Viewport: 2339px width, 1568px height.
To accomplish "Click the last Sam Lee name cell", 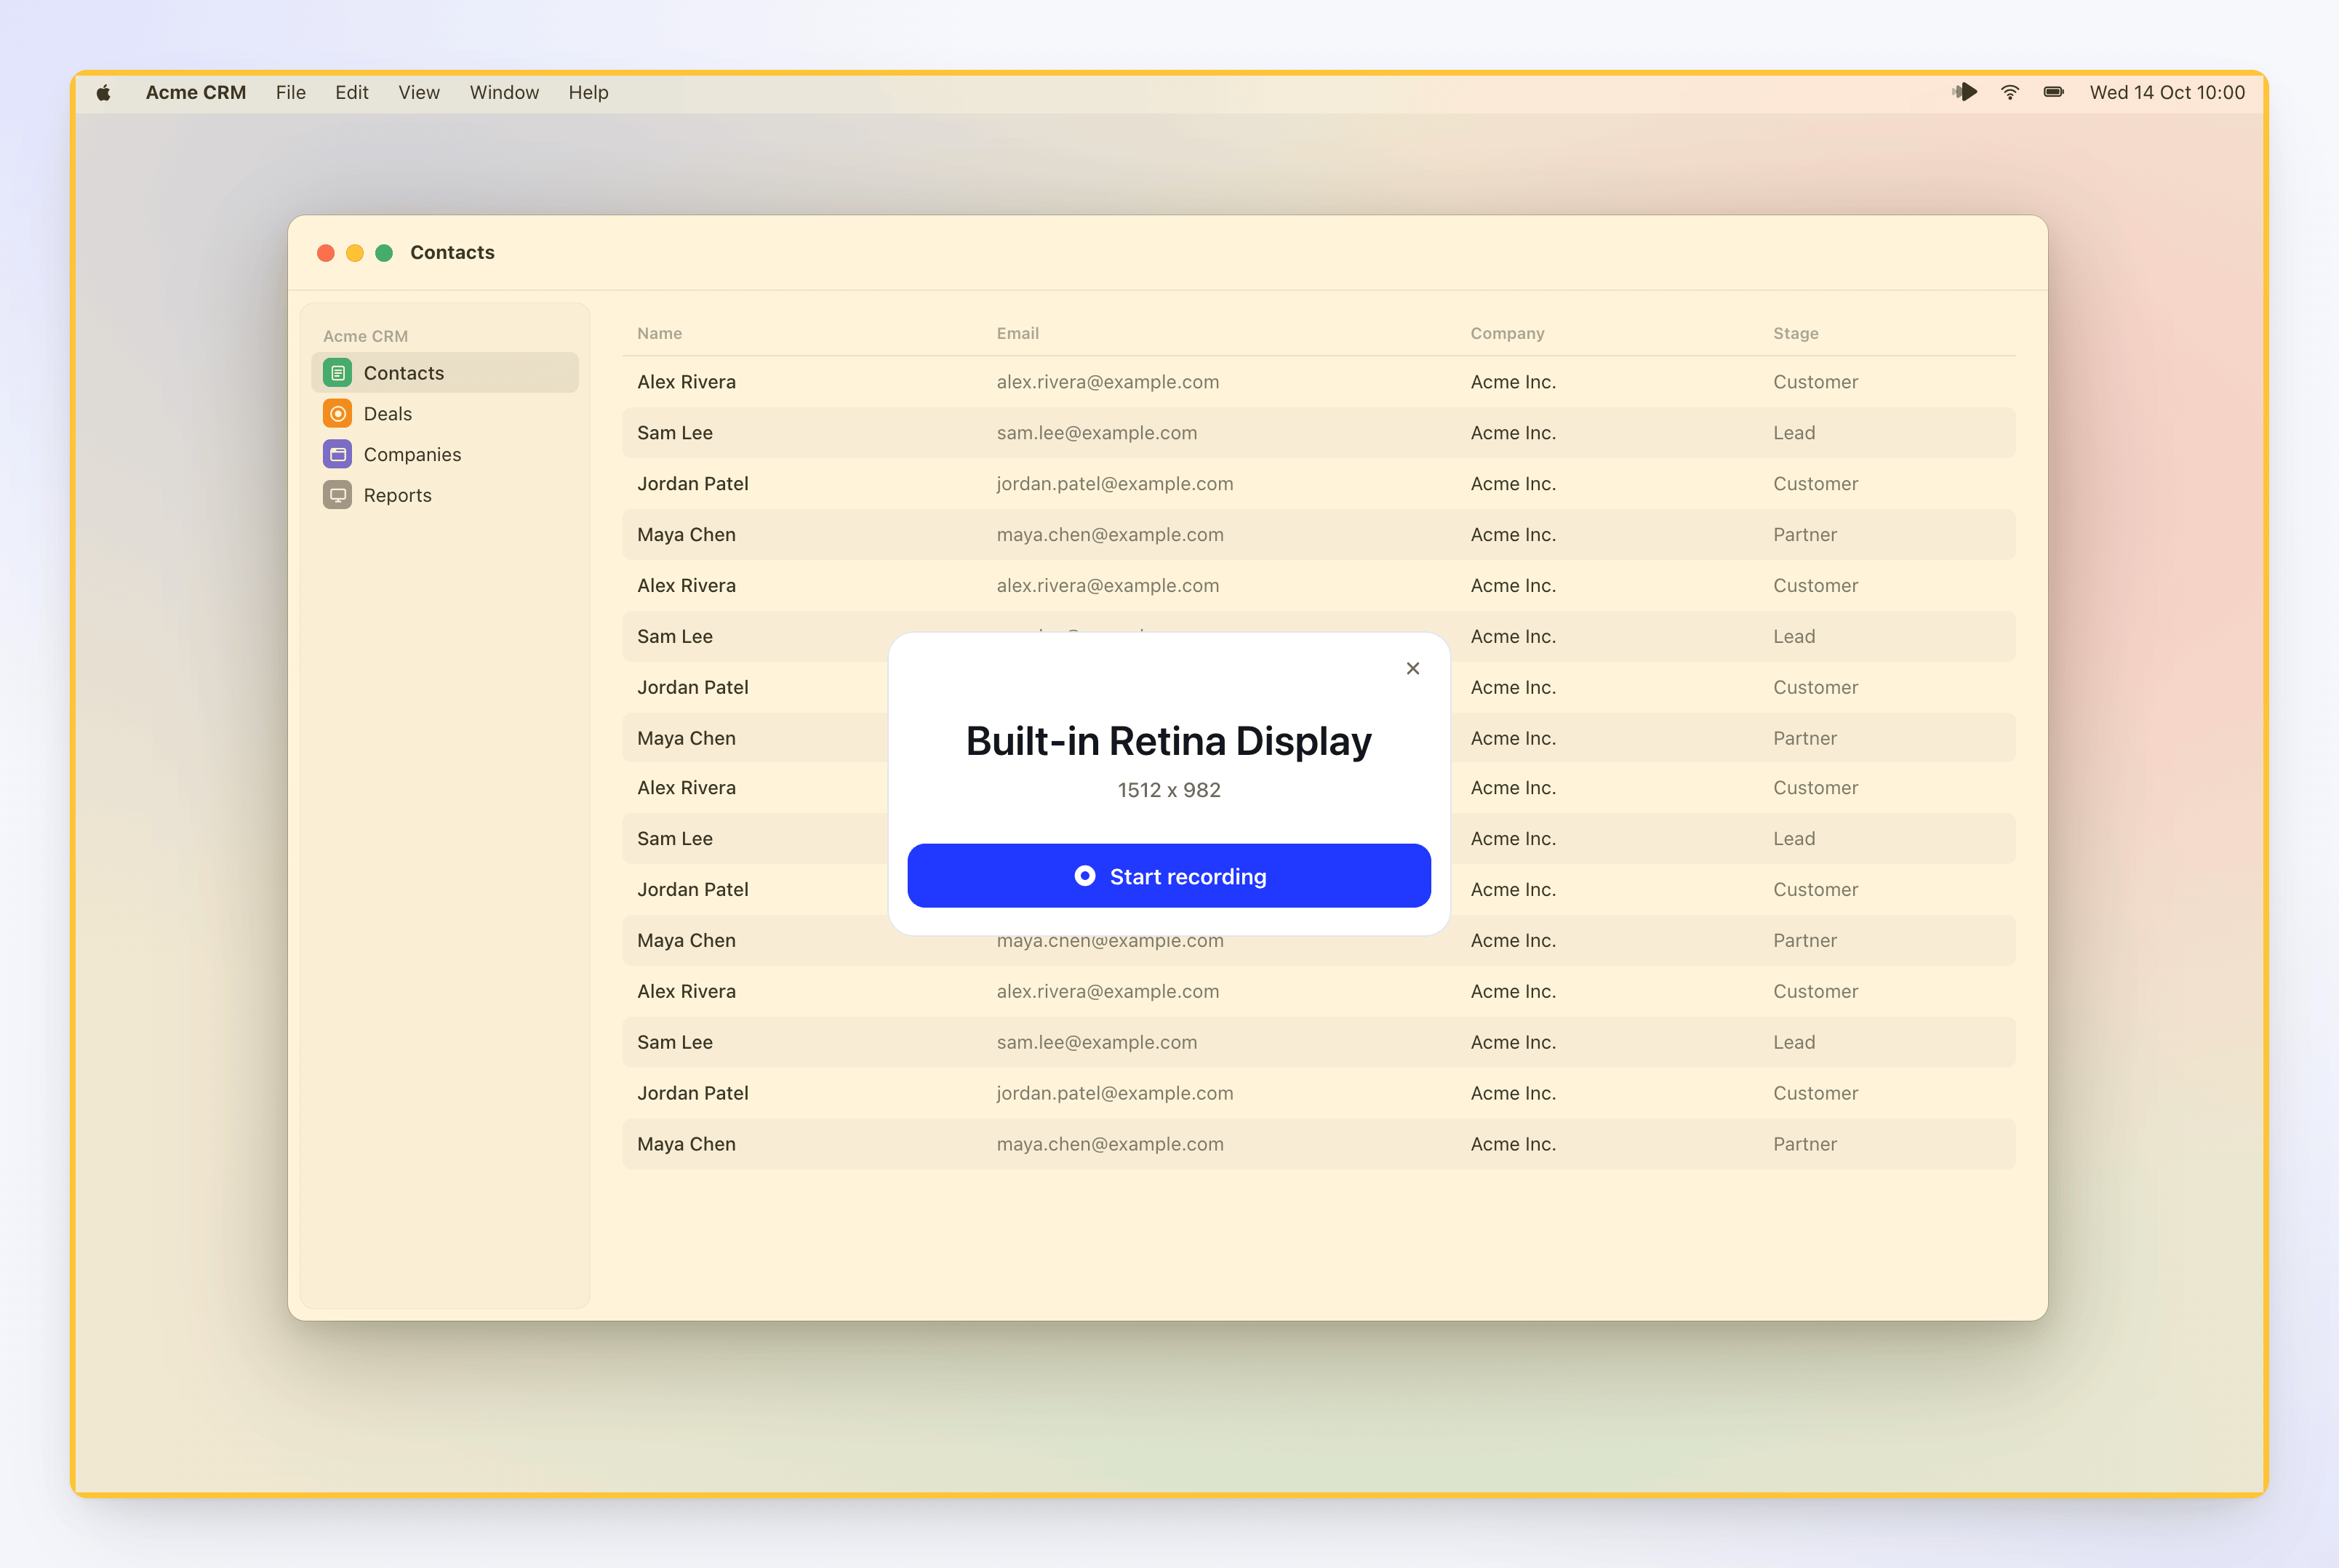I will (x=674, y=1042).
